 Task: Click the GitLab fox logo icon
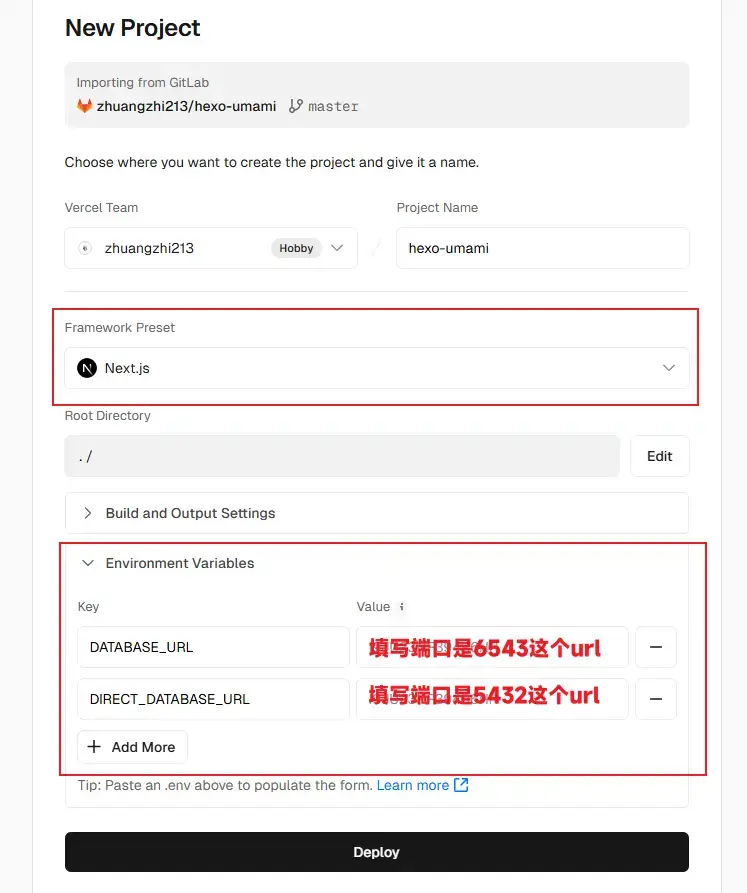point(84,106)
